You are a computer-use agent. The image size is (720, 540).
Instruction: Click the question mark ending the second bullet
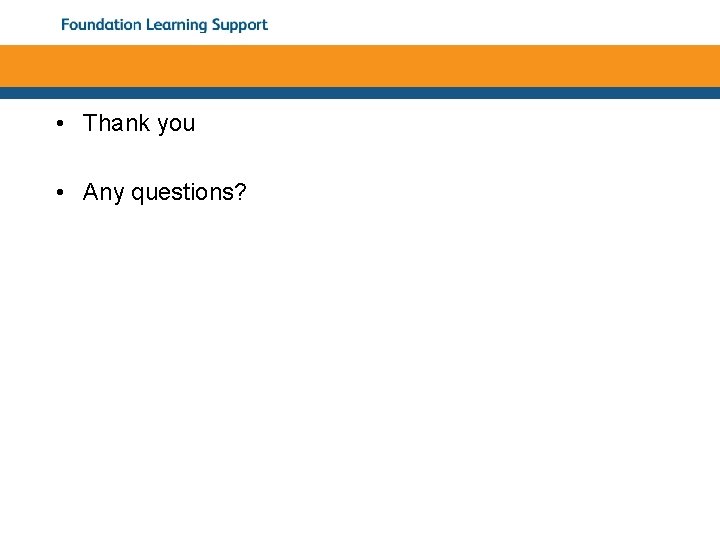click(x=240, y=191)
